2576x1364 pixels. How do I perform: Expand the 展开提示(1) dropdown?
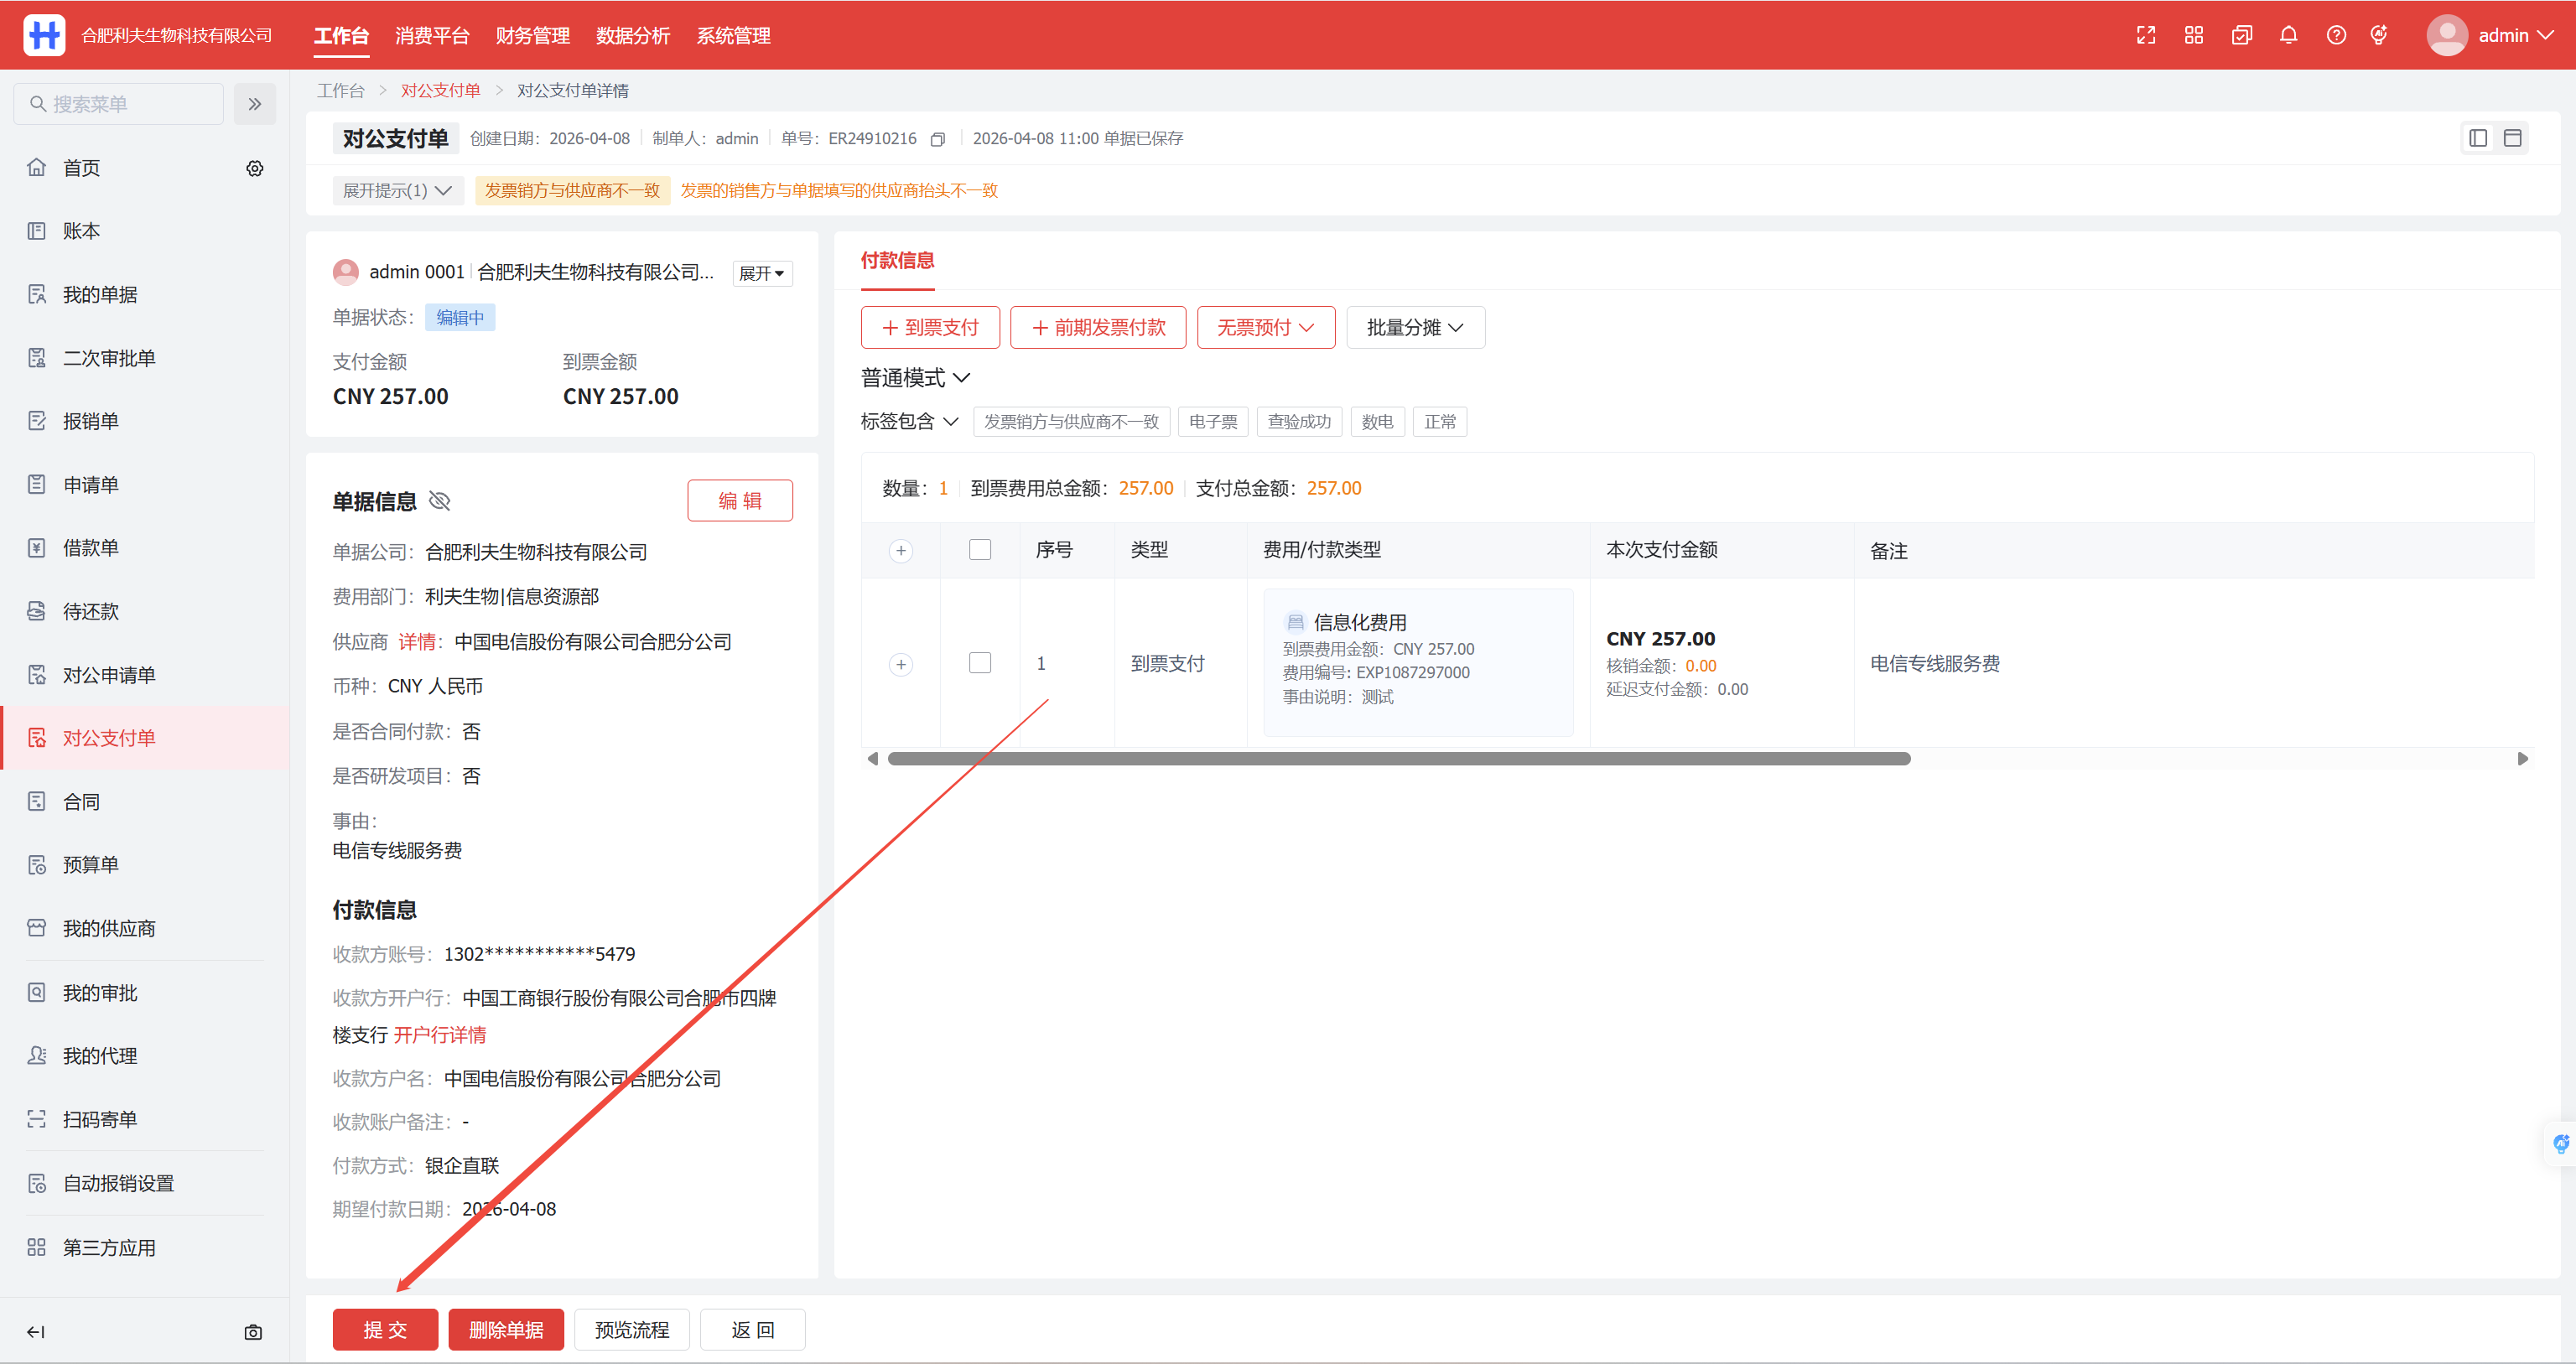coord(397,190)
